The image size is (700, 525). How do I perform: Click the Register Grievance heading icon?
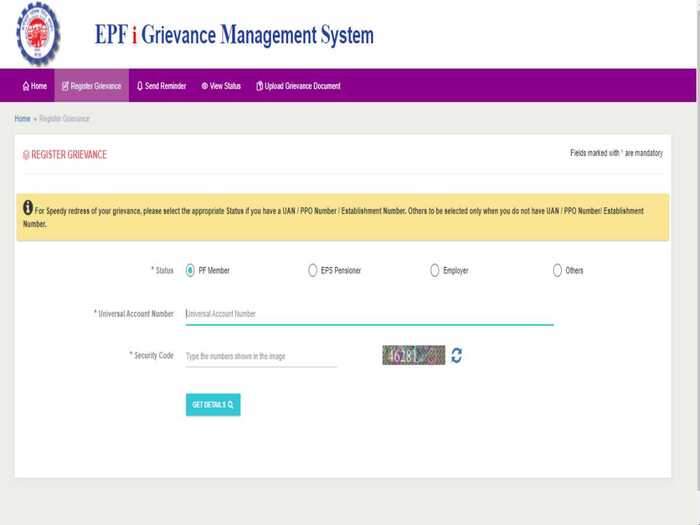tap(26, 155)
